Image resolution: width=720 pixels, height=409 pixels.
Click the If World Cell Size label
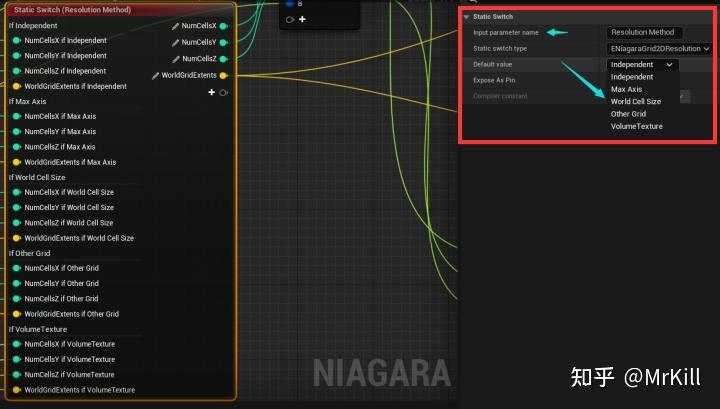pos(37,177)
